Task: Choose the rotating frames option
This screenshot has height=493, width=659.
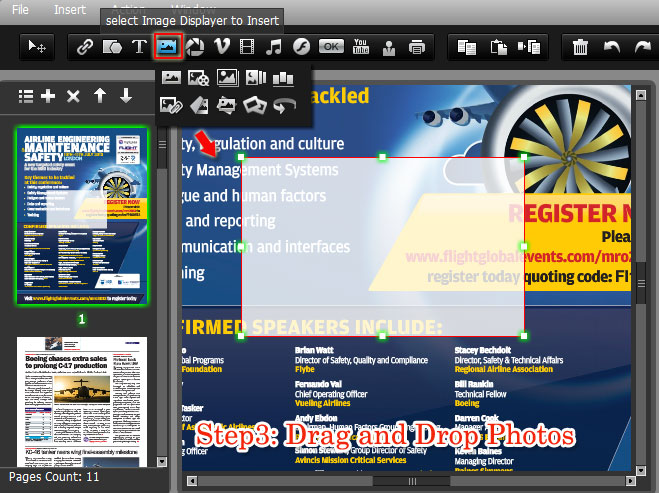Action: (255, 105)
